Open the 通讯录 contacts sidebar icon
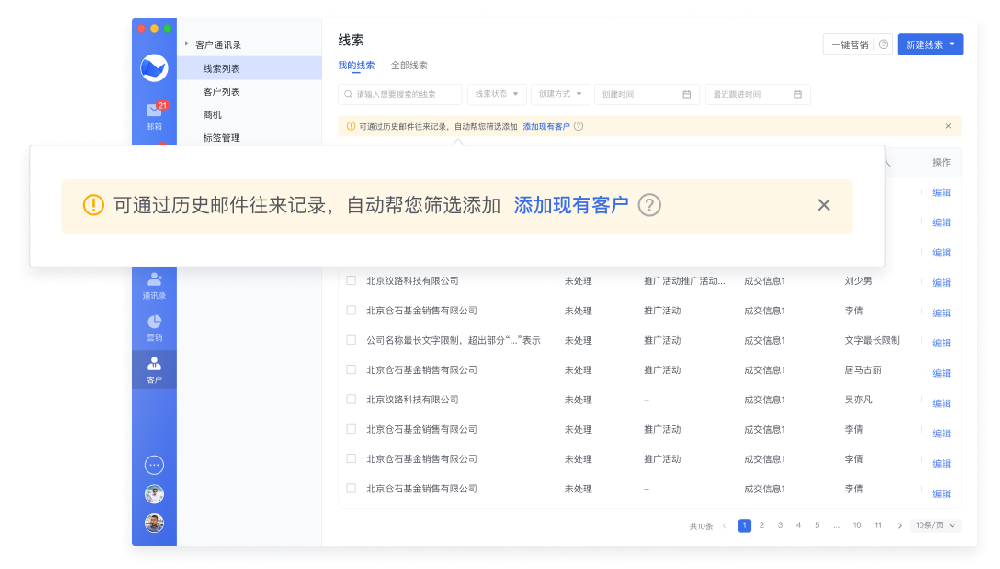Screen dimensions: 1000x569 point(154,280)
